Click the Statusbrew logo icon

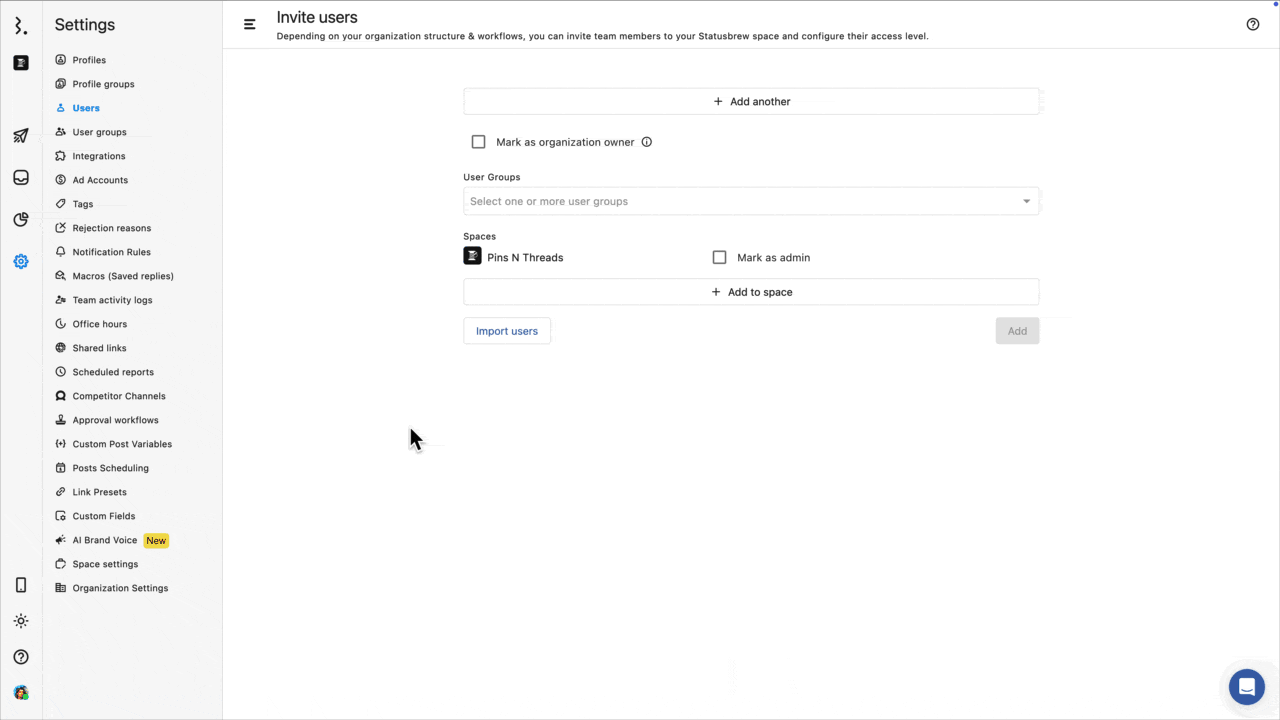21,26
